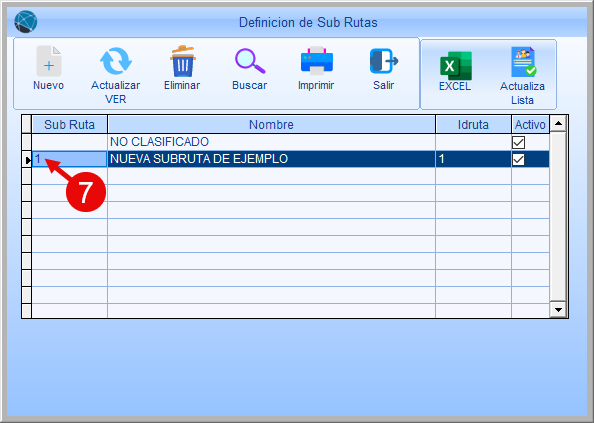Screen dimensions: 594x423
Task: Click the Nombre column header
Action: pyautogui.click(x=271, y=125)
